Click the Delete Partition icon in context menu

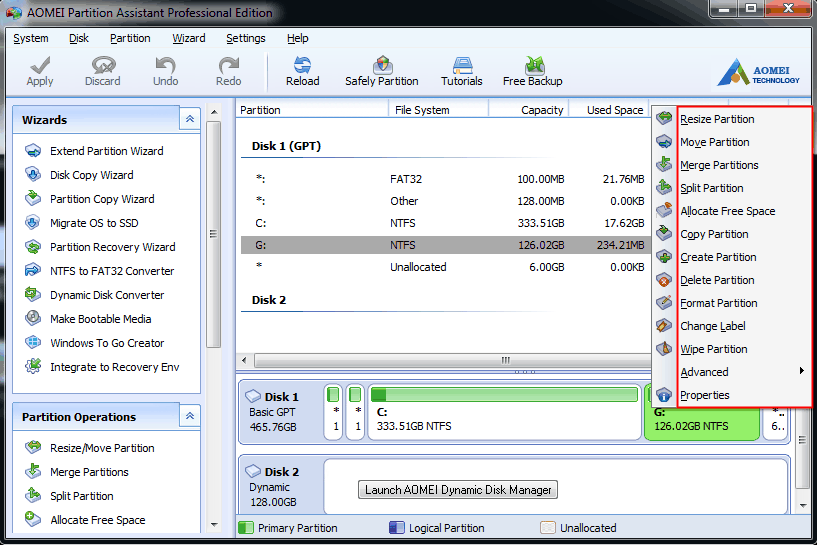(x=664, y=280)
